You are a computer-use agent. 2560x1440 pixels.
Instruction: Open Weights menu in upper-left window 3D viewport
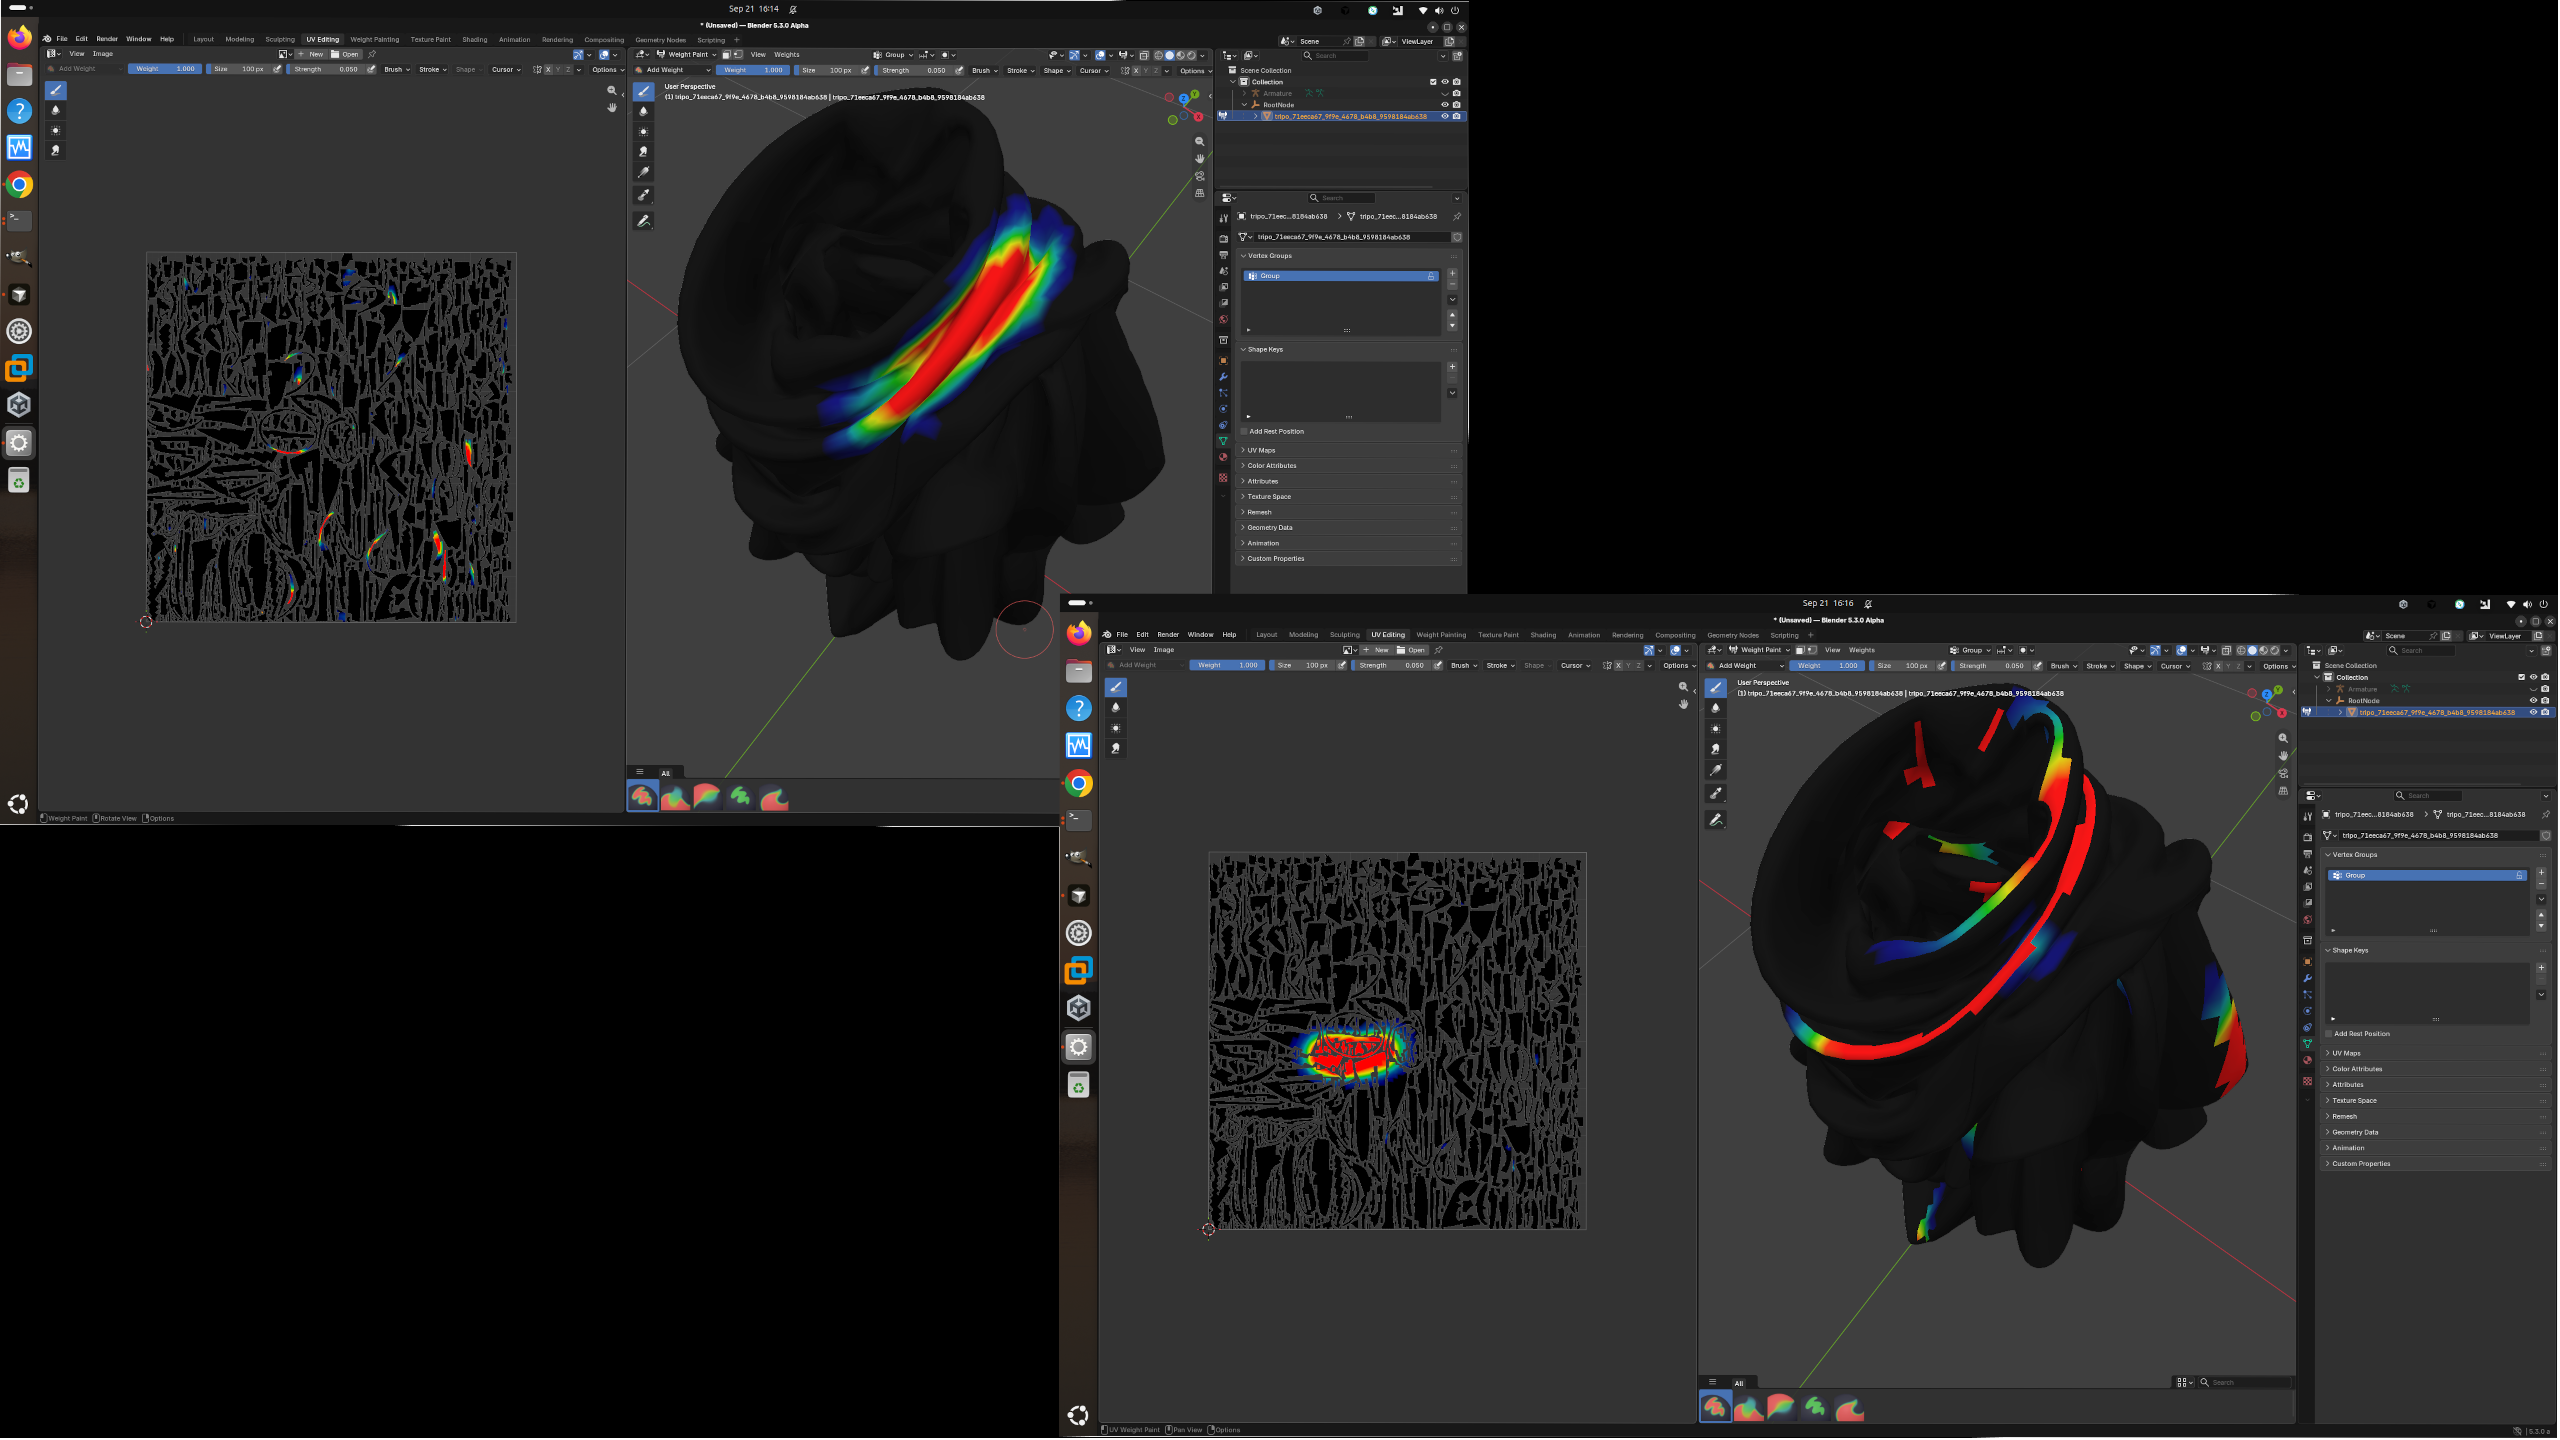tap(787, 55)
